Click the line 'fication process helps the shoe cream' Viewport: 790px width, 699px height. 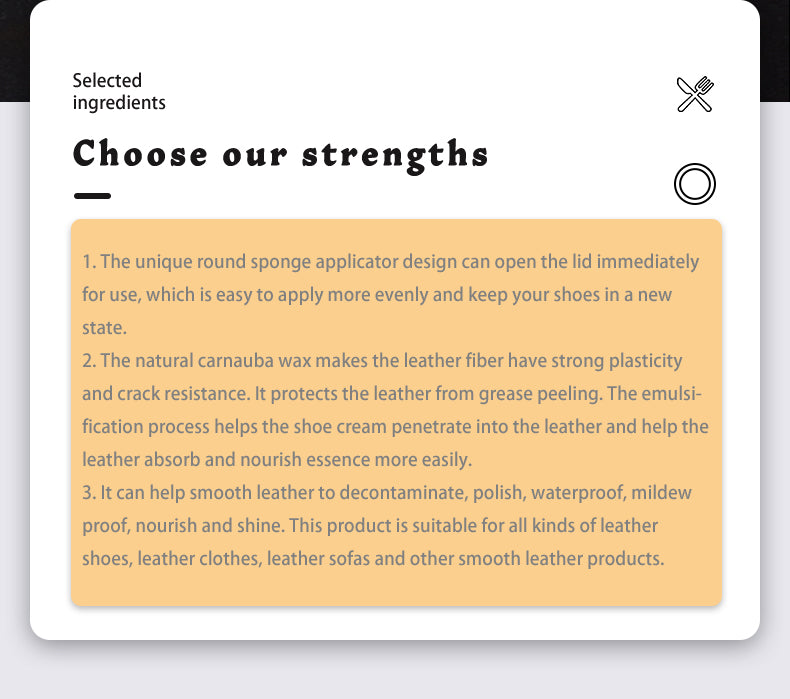395,426
